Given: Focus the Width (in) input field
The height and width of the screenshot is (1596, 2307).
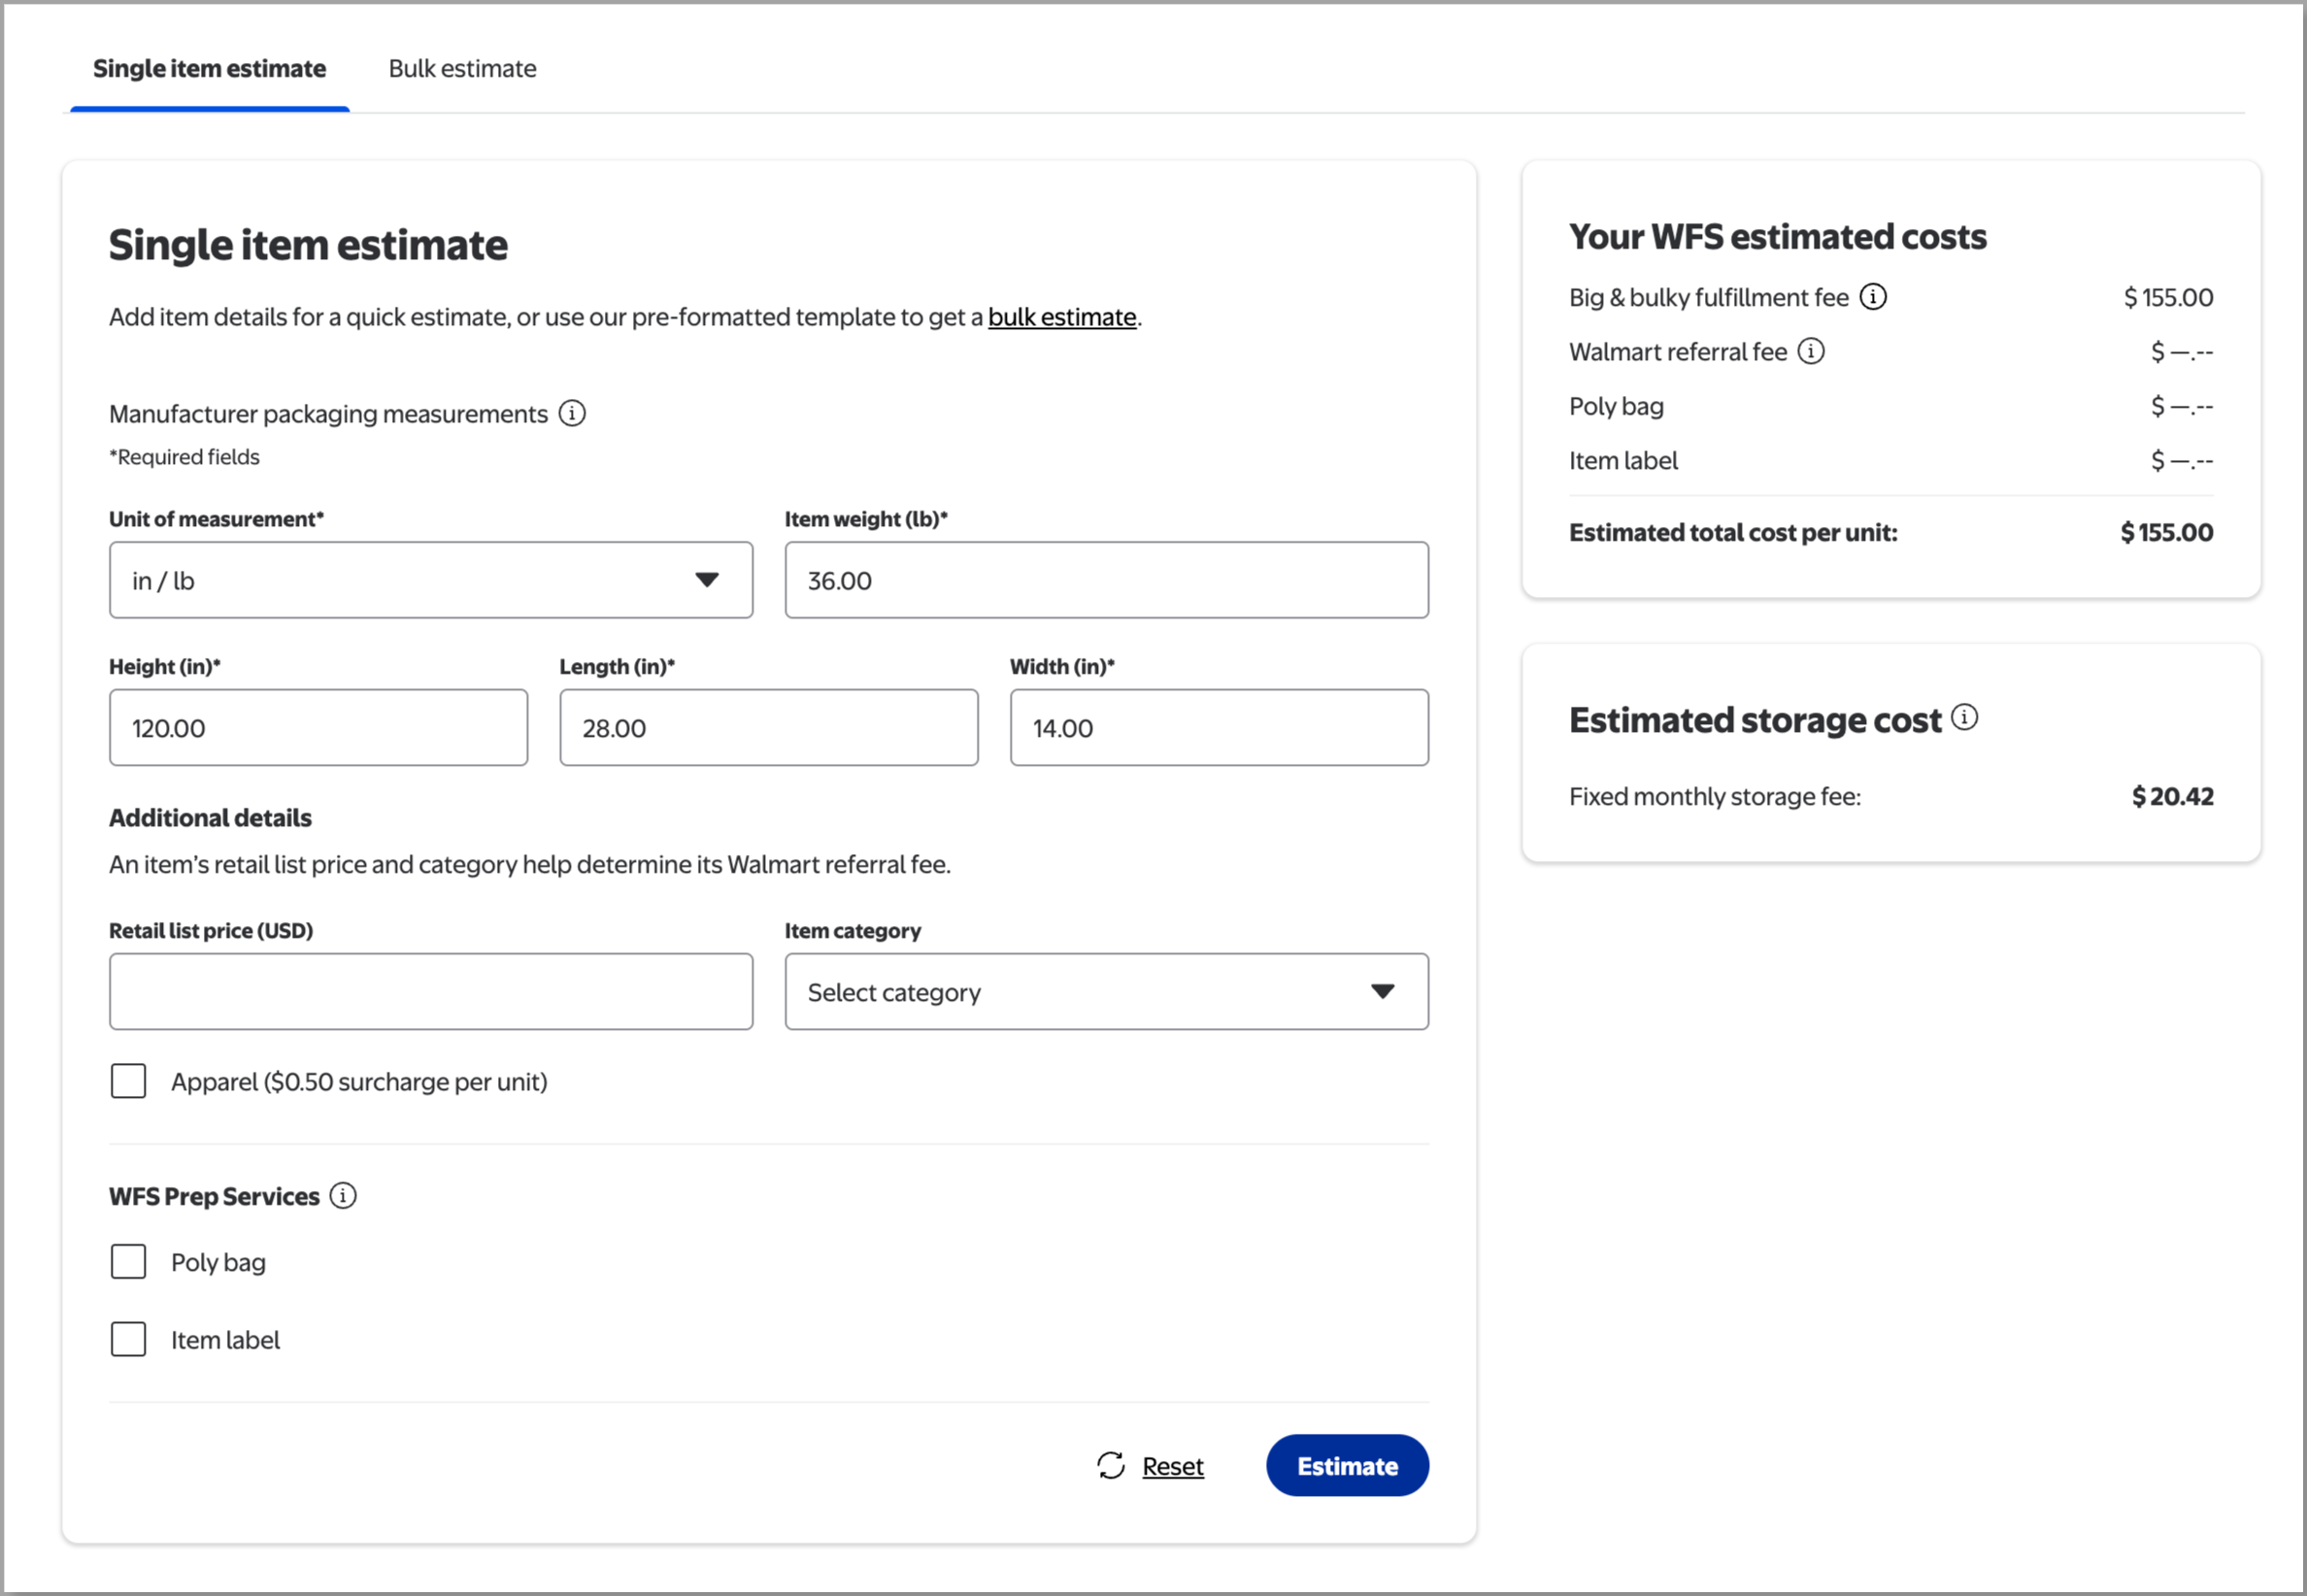Looking at the screenshot, I should tap(1219, 727).
